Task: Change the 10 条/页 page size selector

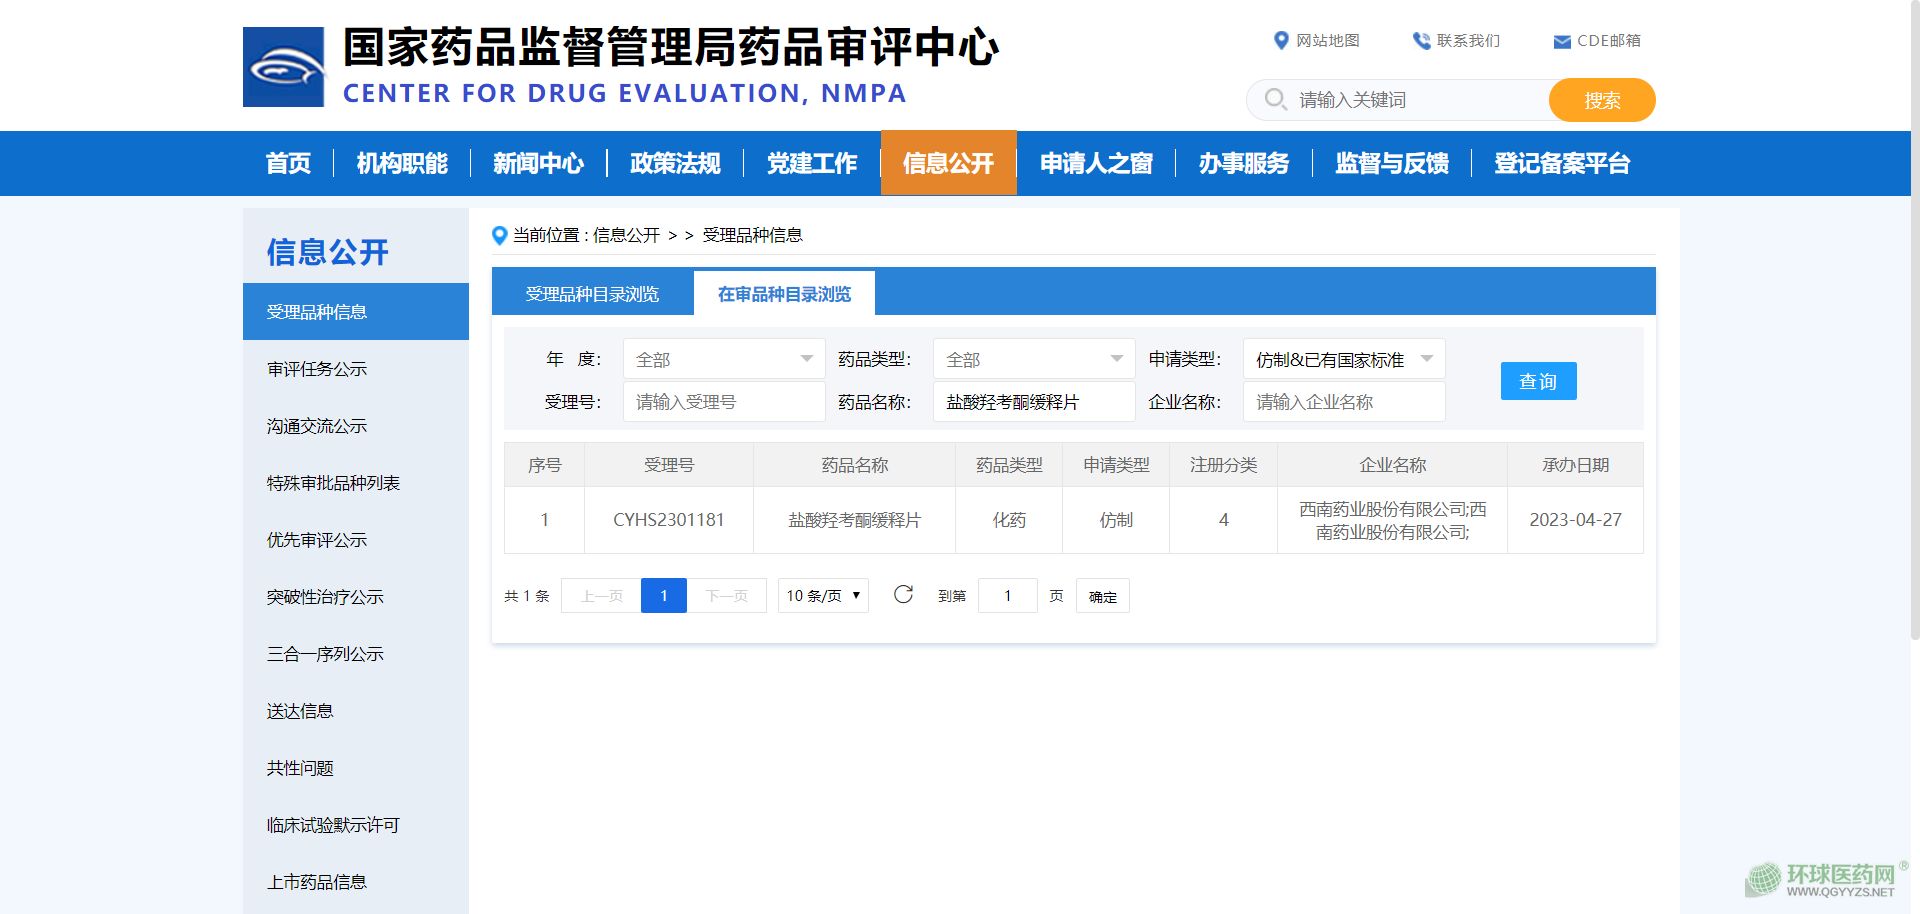Action: click(x=822, y=596)
